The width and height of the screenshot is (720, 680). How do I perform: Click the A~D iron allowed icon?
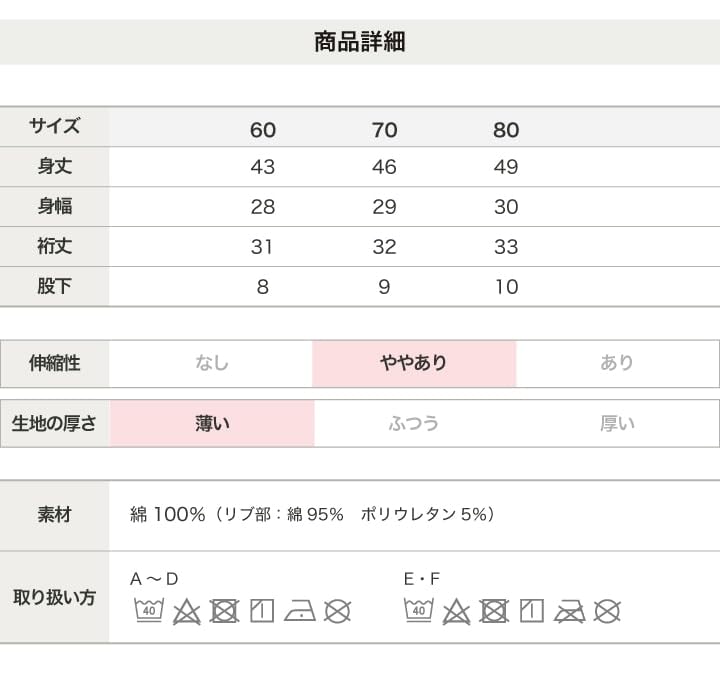[299, 611]
